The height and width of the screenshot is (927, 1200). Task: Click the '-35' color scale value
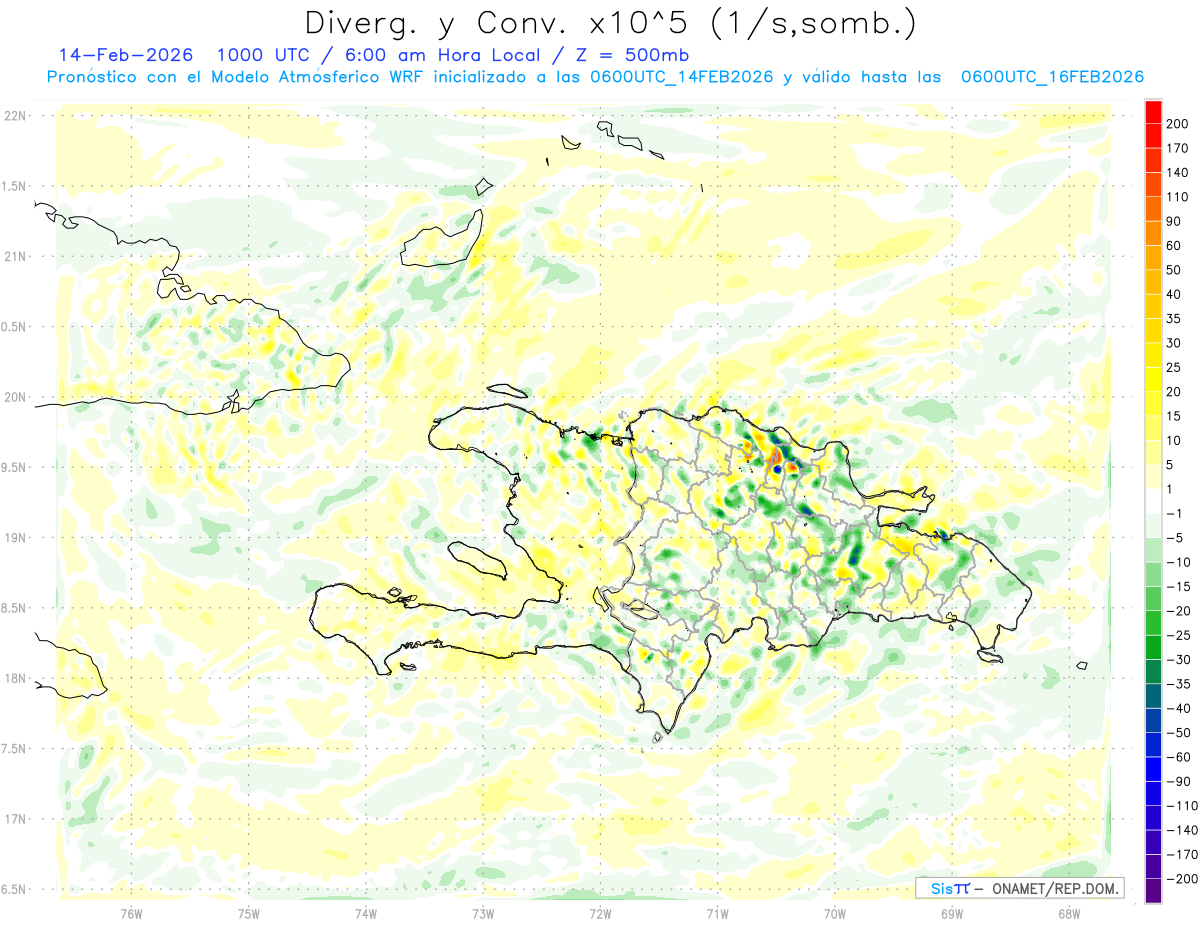[1180, 684]
